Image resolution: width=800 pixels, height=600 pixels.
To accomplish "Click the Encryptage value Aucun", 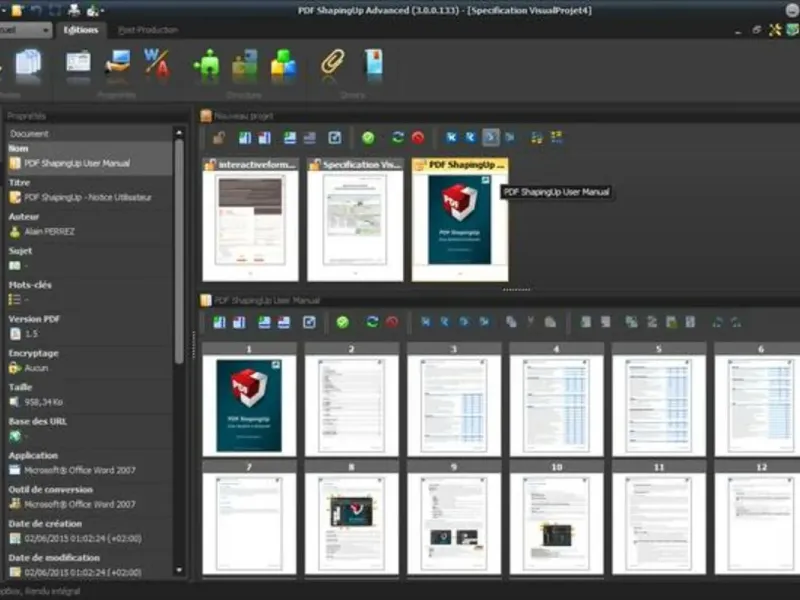I will click(36, 368).
